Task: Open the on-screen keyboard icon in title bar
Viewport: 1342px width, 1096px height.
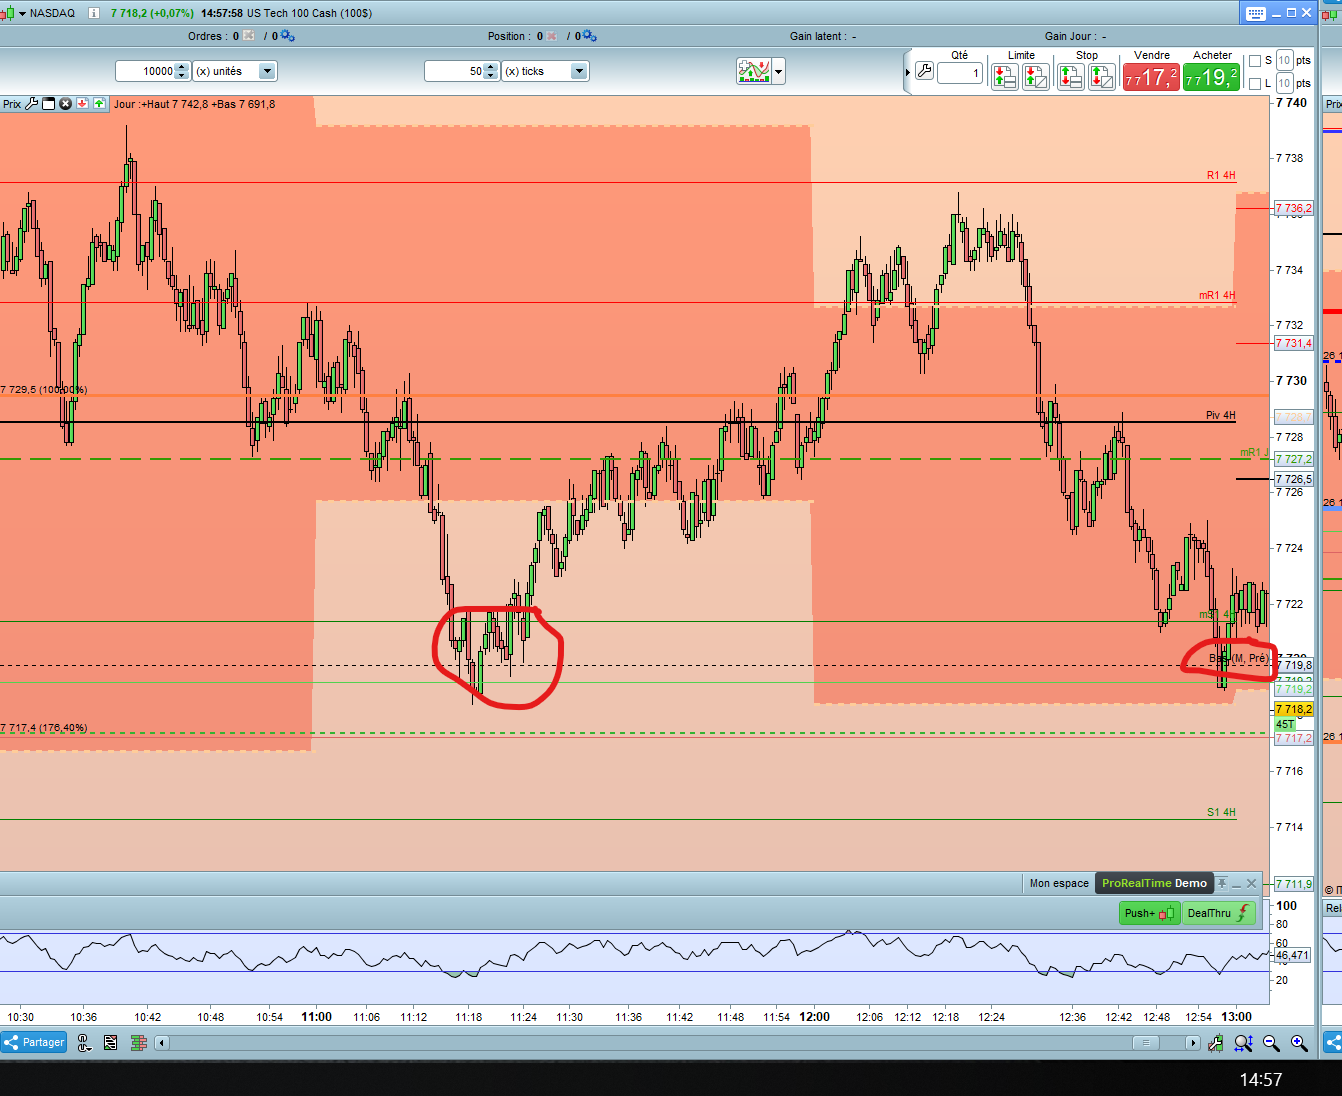Action: point(1256,13)
